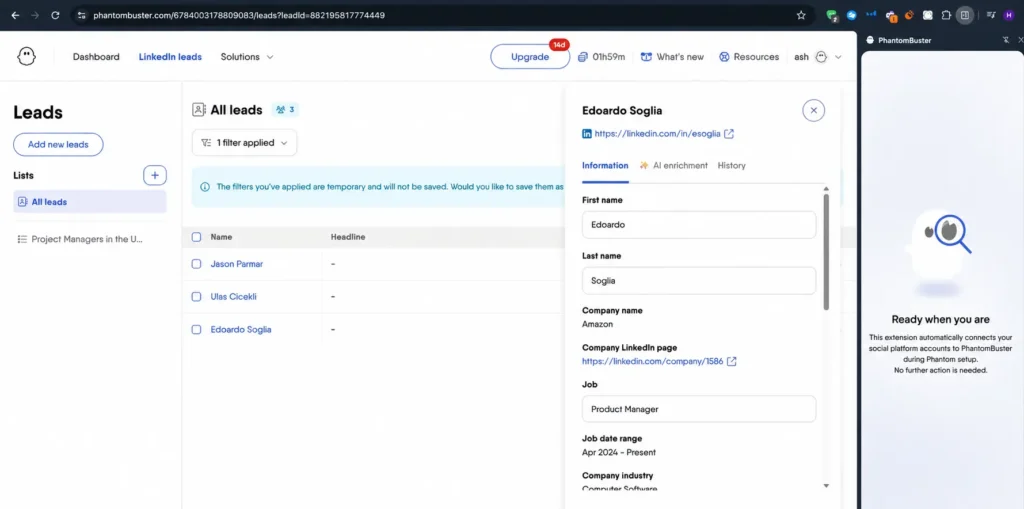Open Resources menu
The width and height of the screenshot is (1024, 509).
pyautogui.click(x=749, y=57)
